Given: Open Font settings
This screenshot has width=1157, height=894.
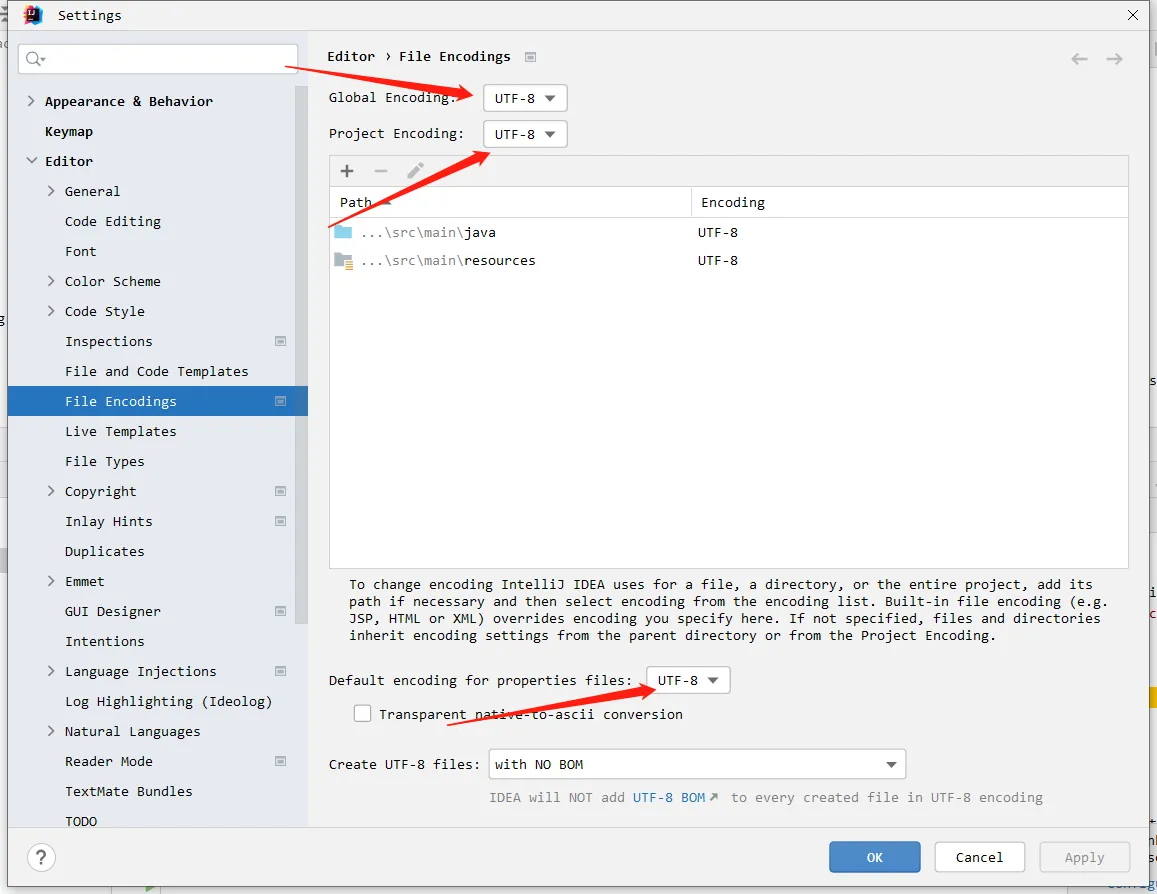Looking at the screenshot, I should (x=80, y=252).
